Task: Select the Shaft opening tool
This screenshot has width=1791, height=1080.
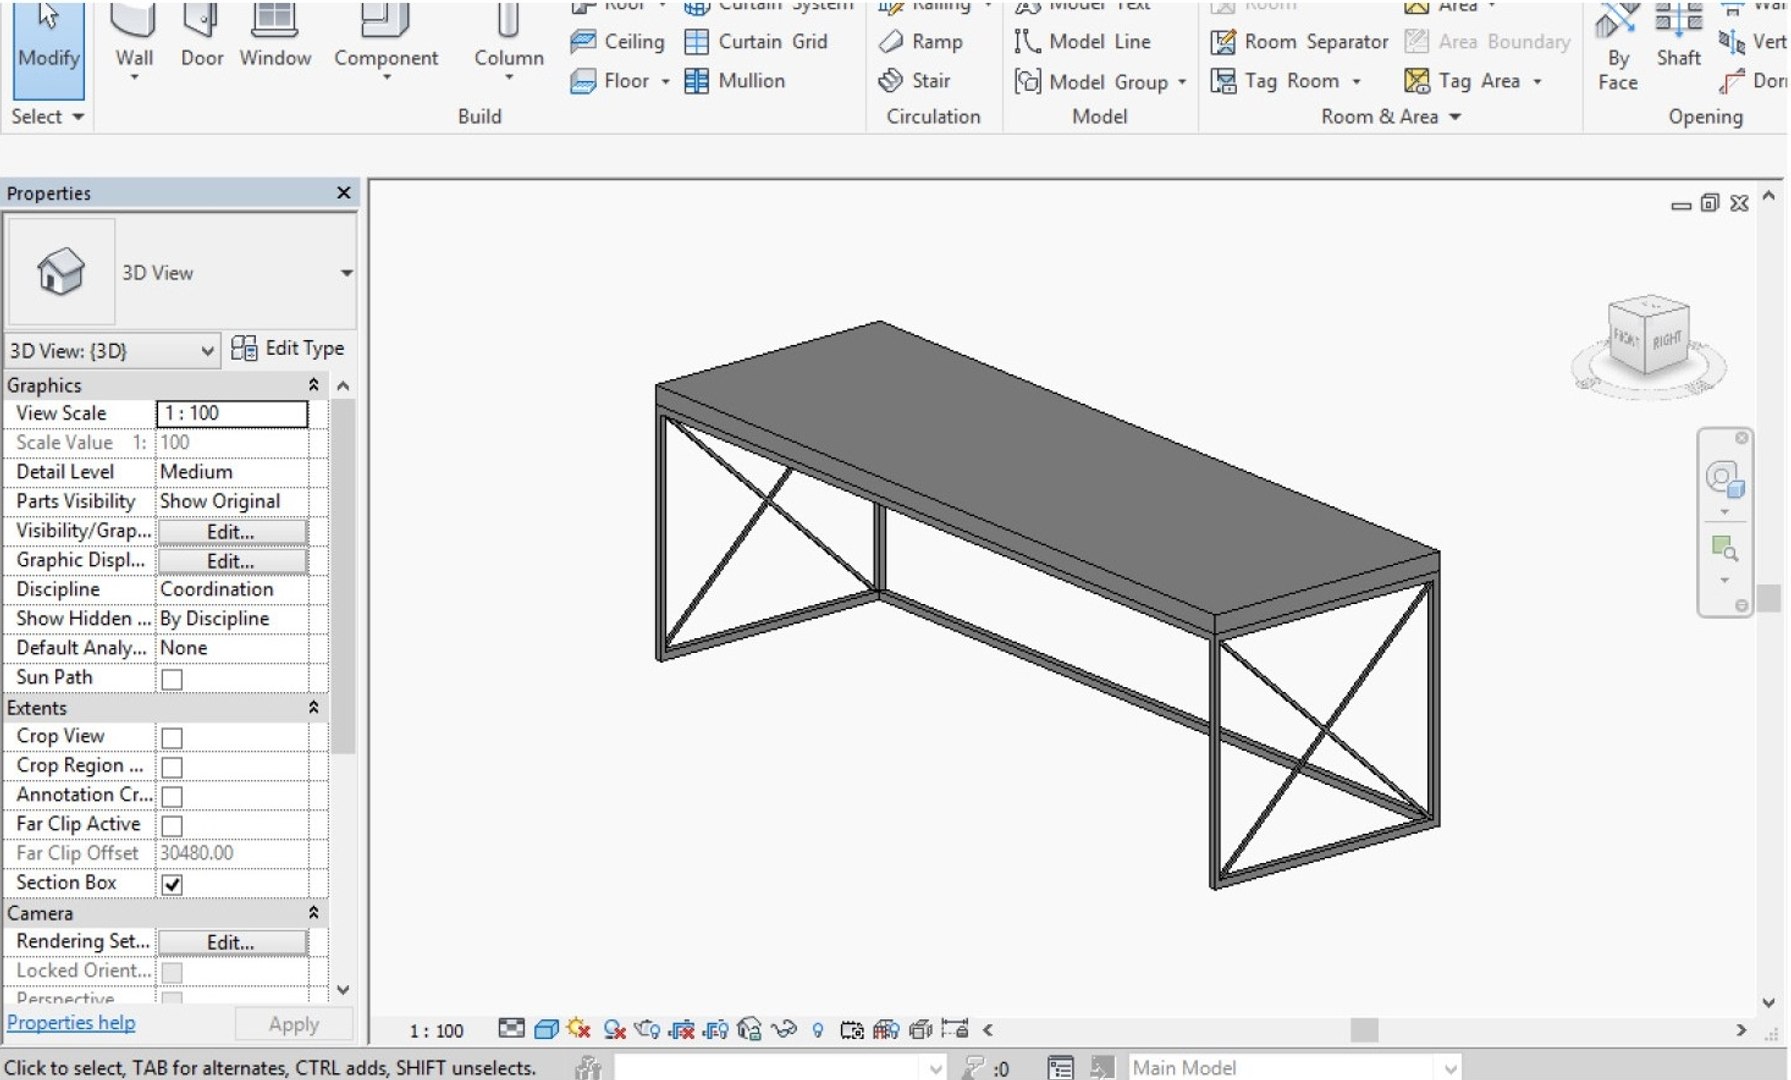Action: (x=1678, y=36)
